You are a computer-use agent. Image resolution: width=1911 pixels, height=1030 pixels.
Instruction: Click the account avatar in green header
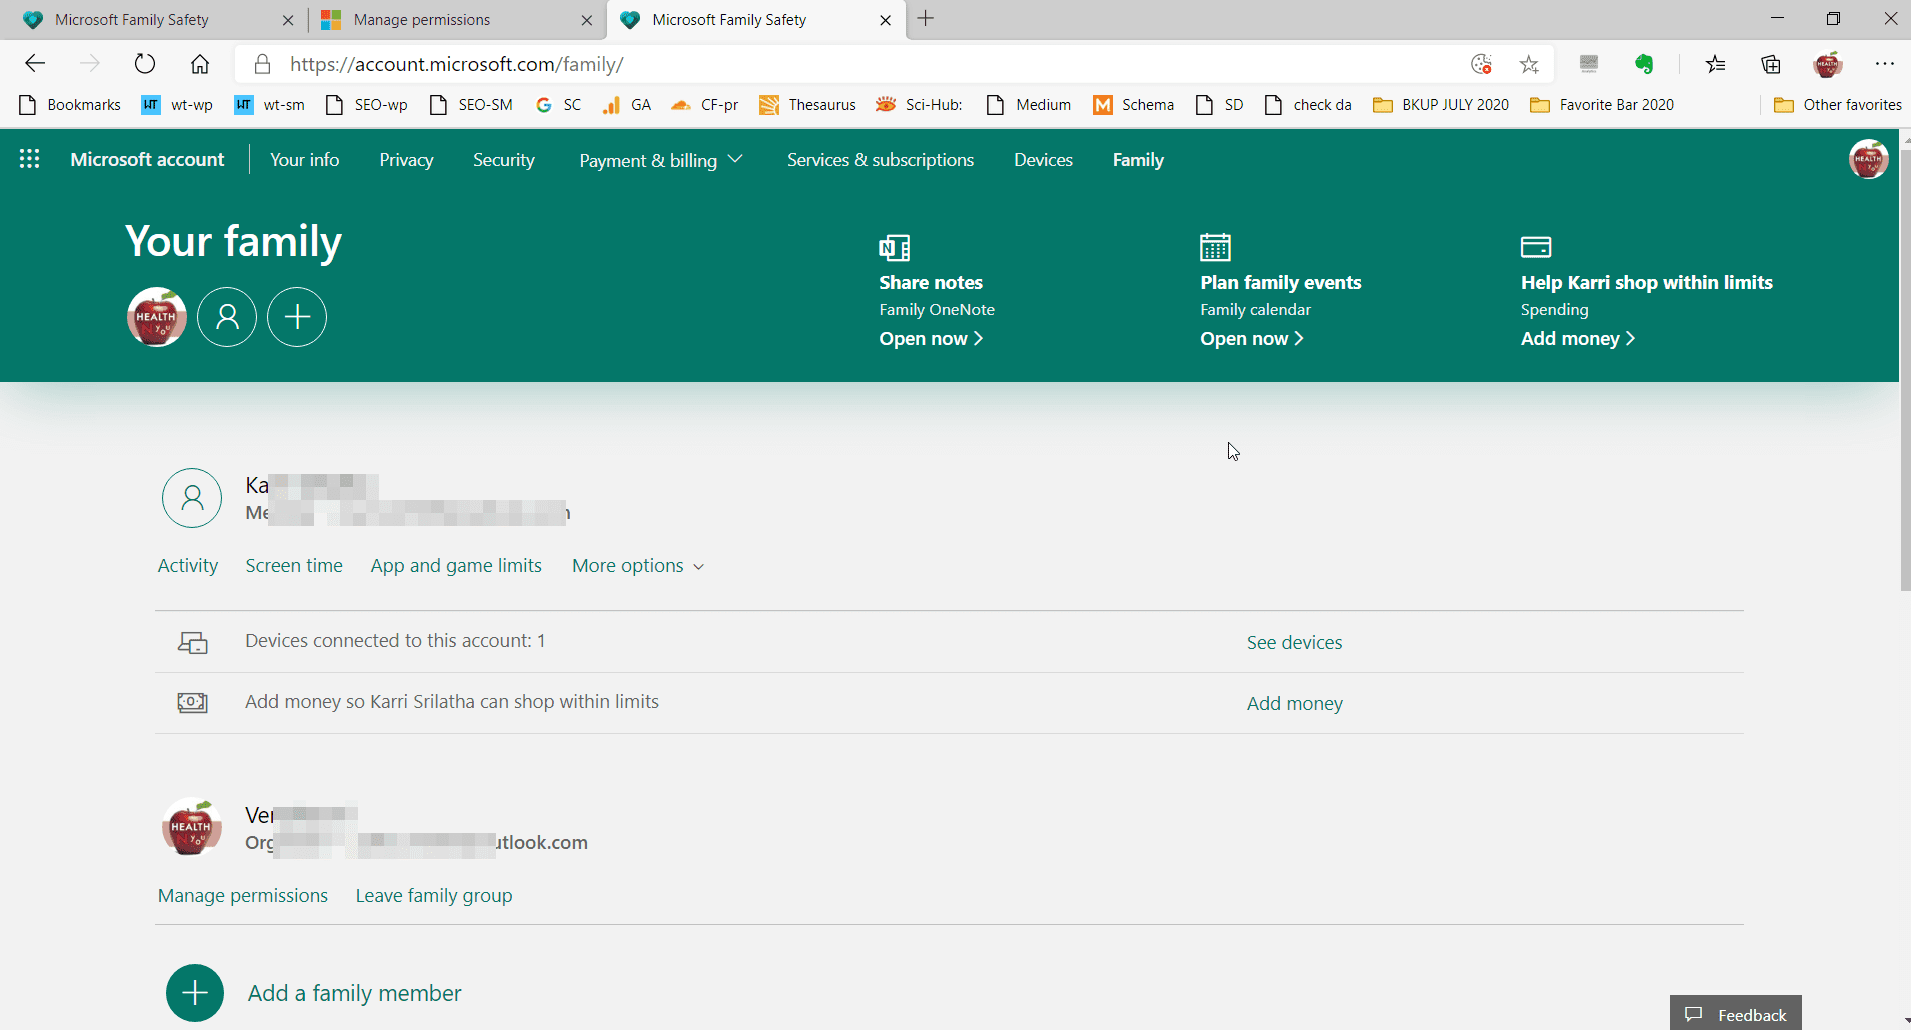click(x=1868, y=159)
